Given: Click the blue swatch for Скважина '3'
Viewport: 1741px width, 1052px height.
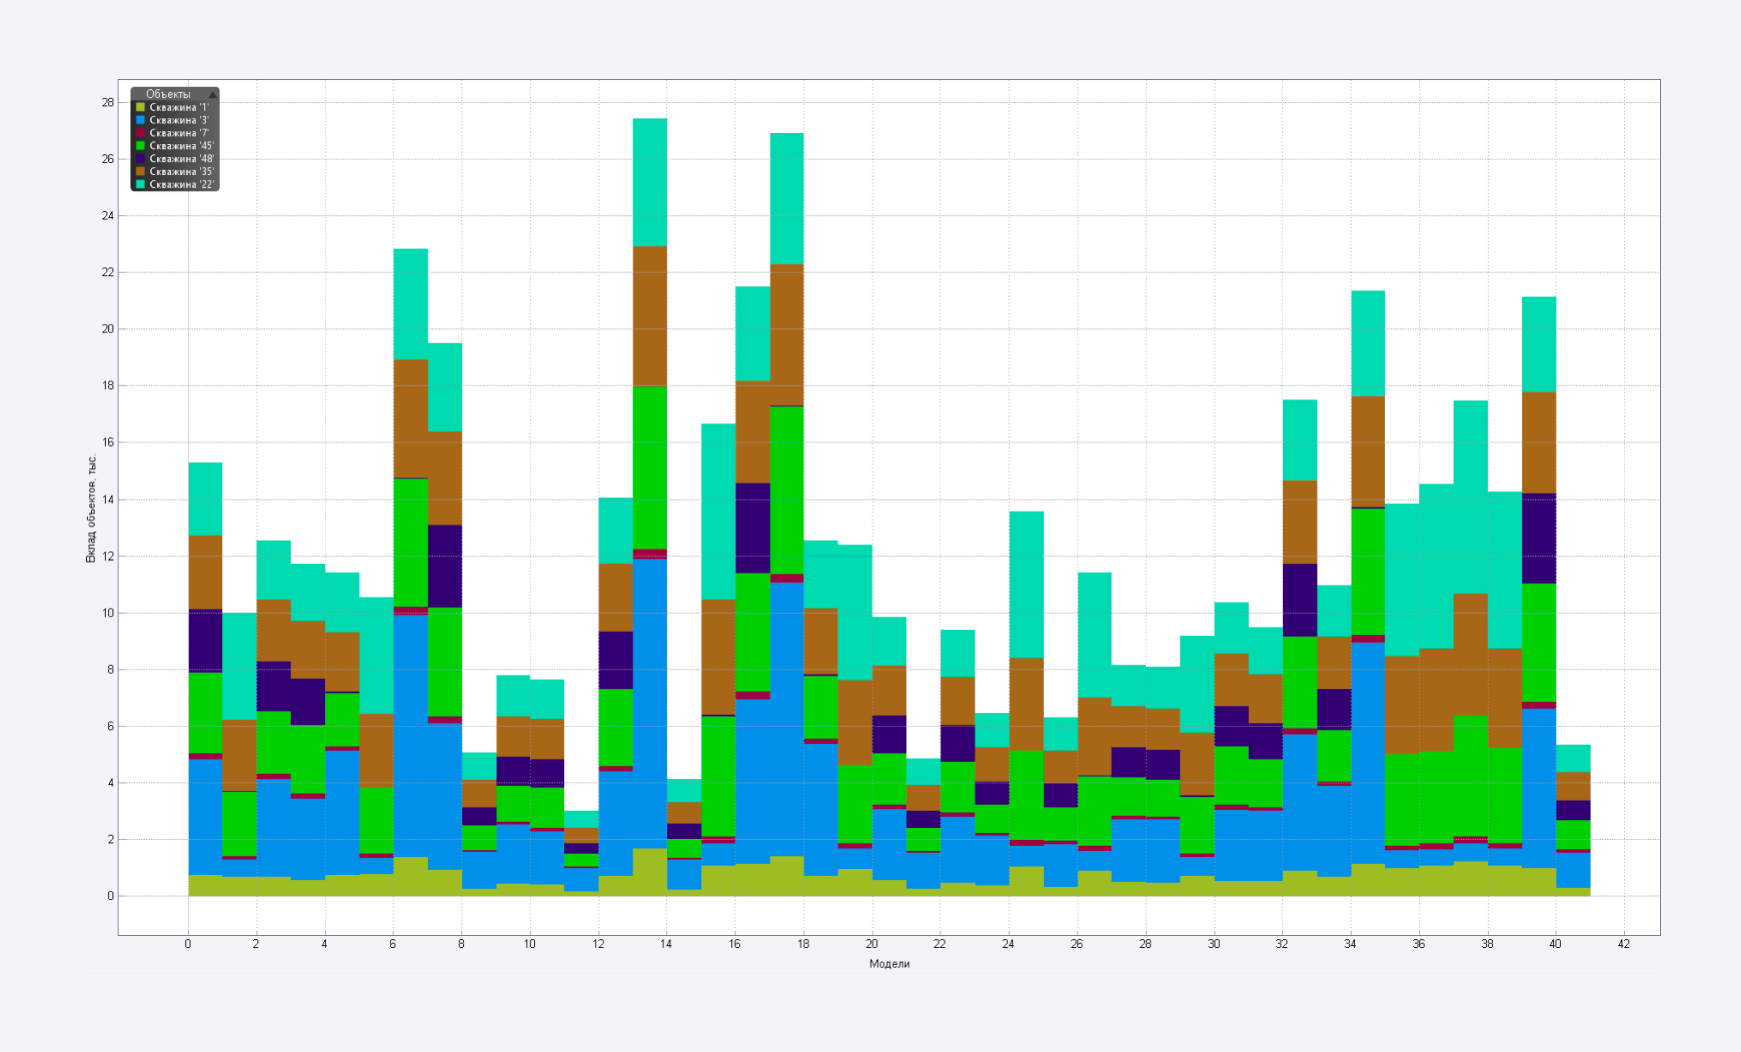Looking at the screenshot, I should (x=140, y=120).
